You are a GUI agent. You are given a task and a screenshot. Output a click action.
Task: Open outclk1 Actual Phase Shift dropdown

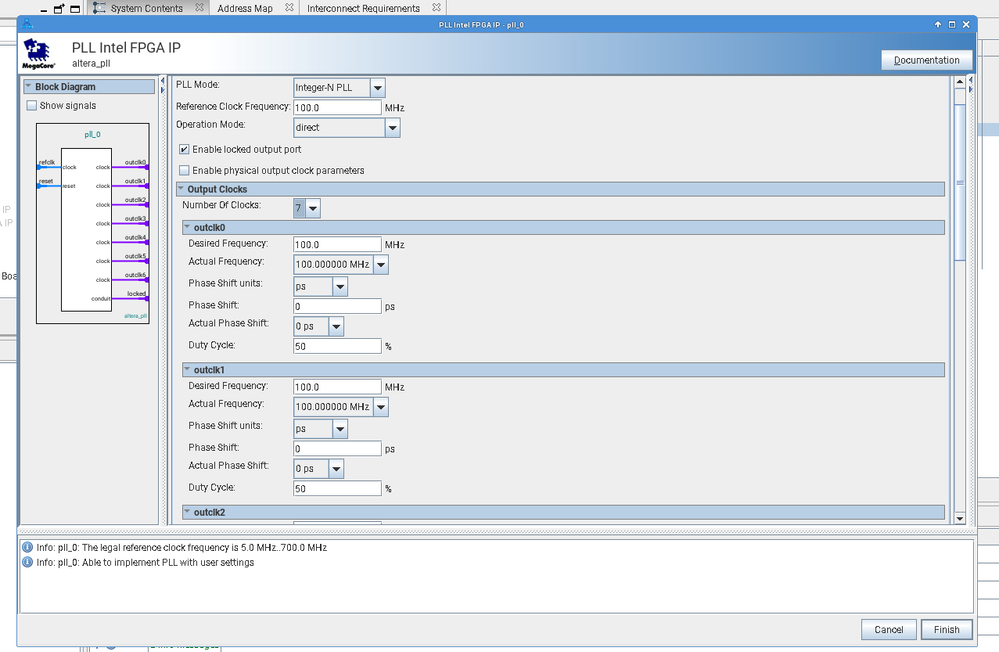pyautogui.click(x=336, y=468)
